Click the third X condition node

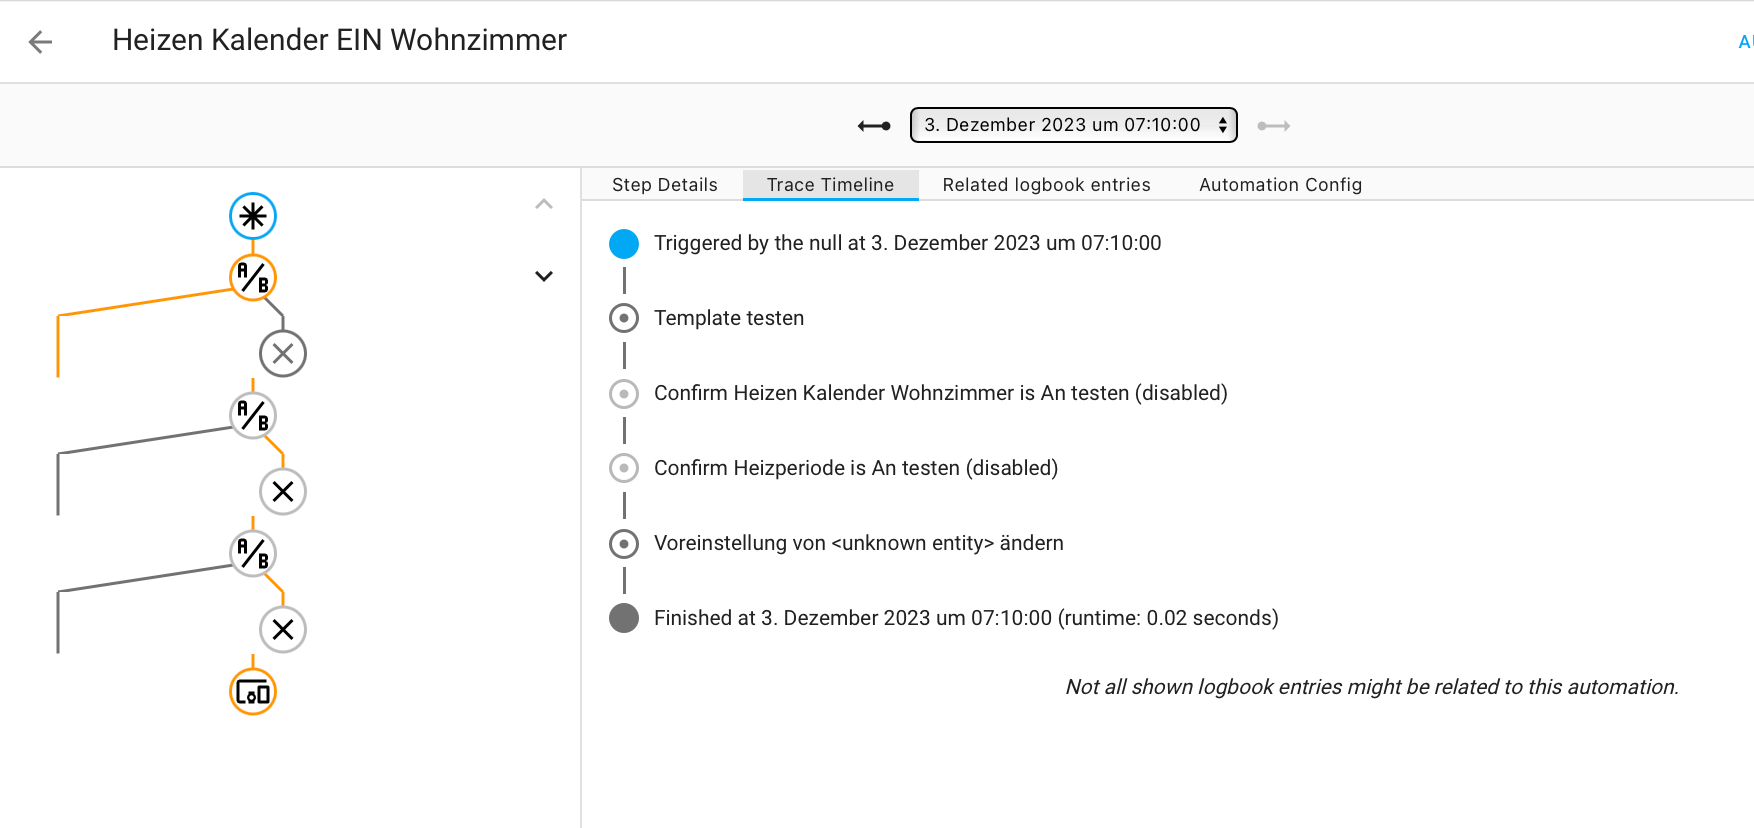(x=283, y=630)
